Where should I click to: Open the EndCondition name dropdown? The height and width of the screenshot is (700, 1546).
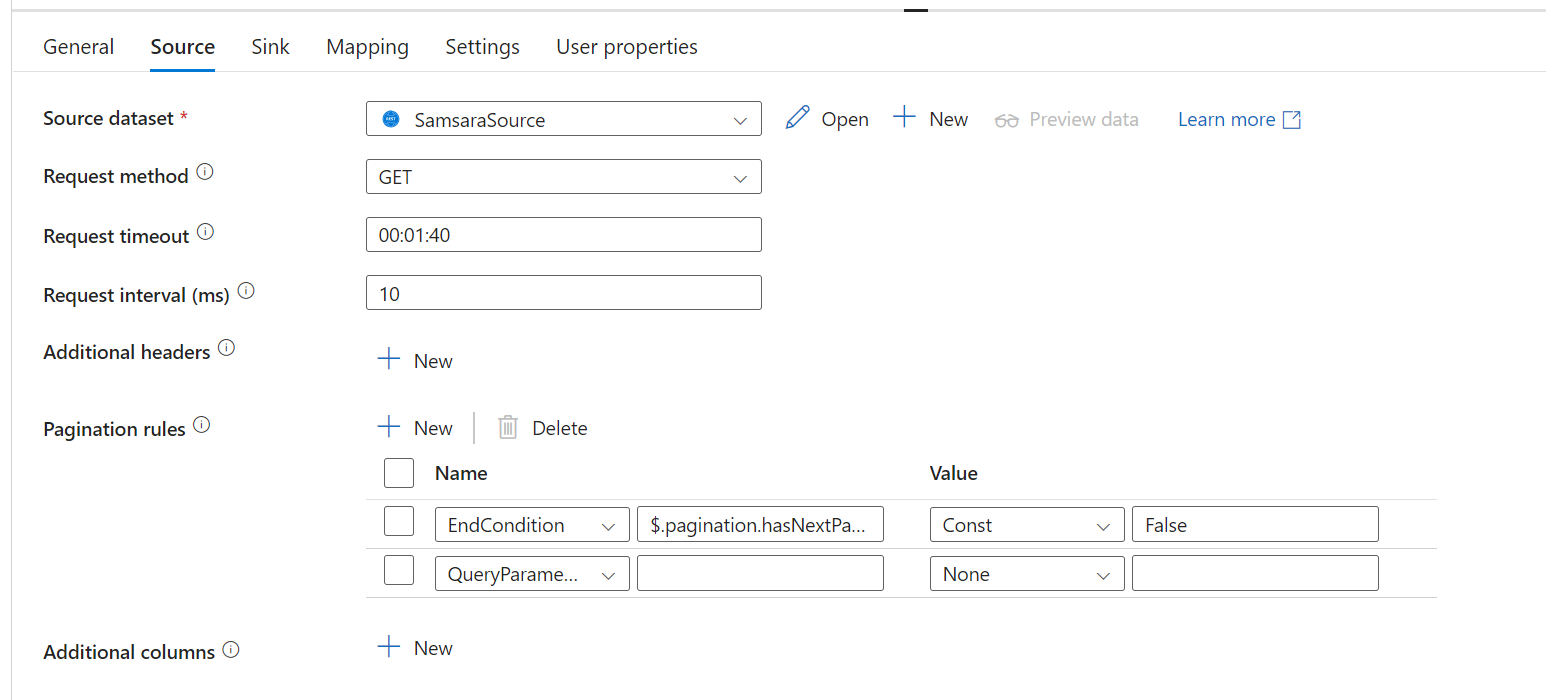click(x=532, y=525)
